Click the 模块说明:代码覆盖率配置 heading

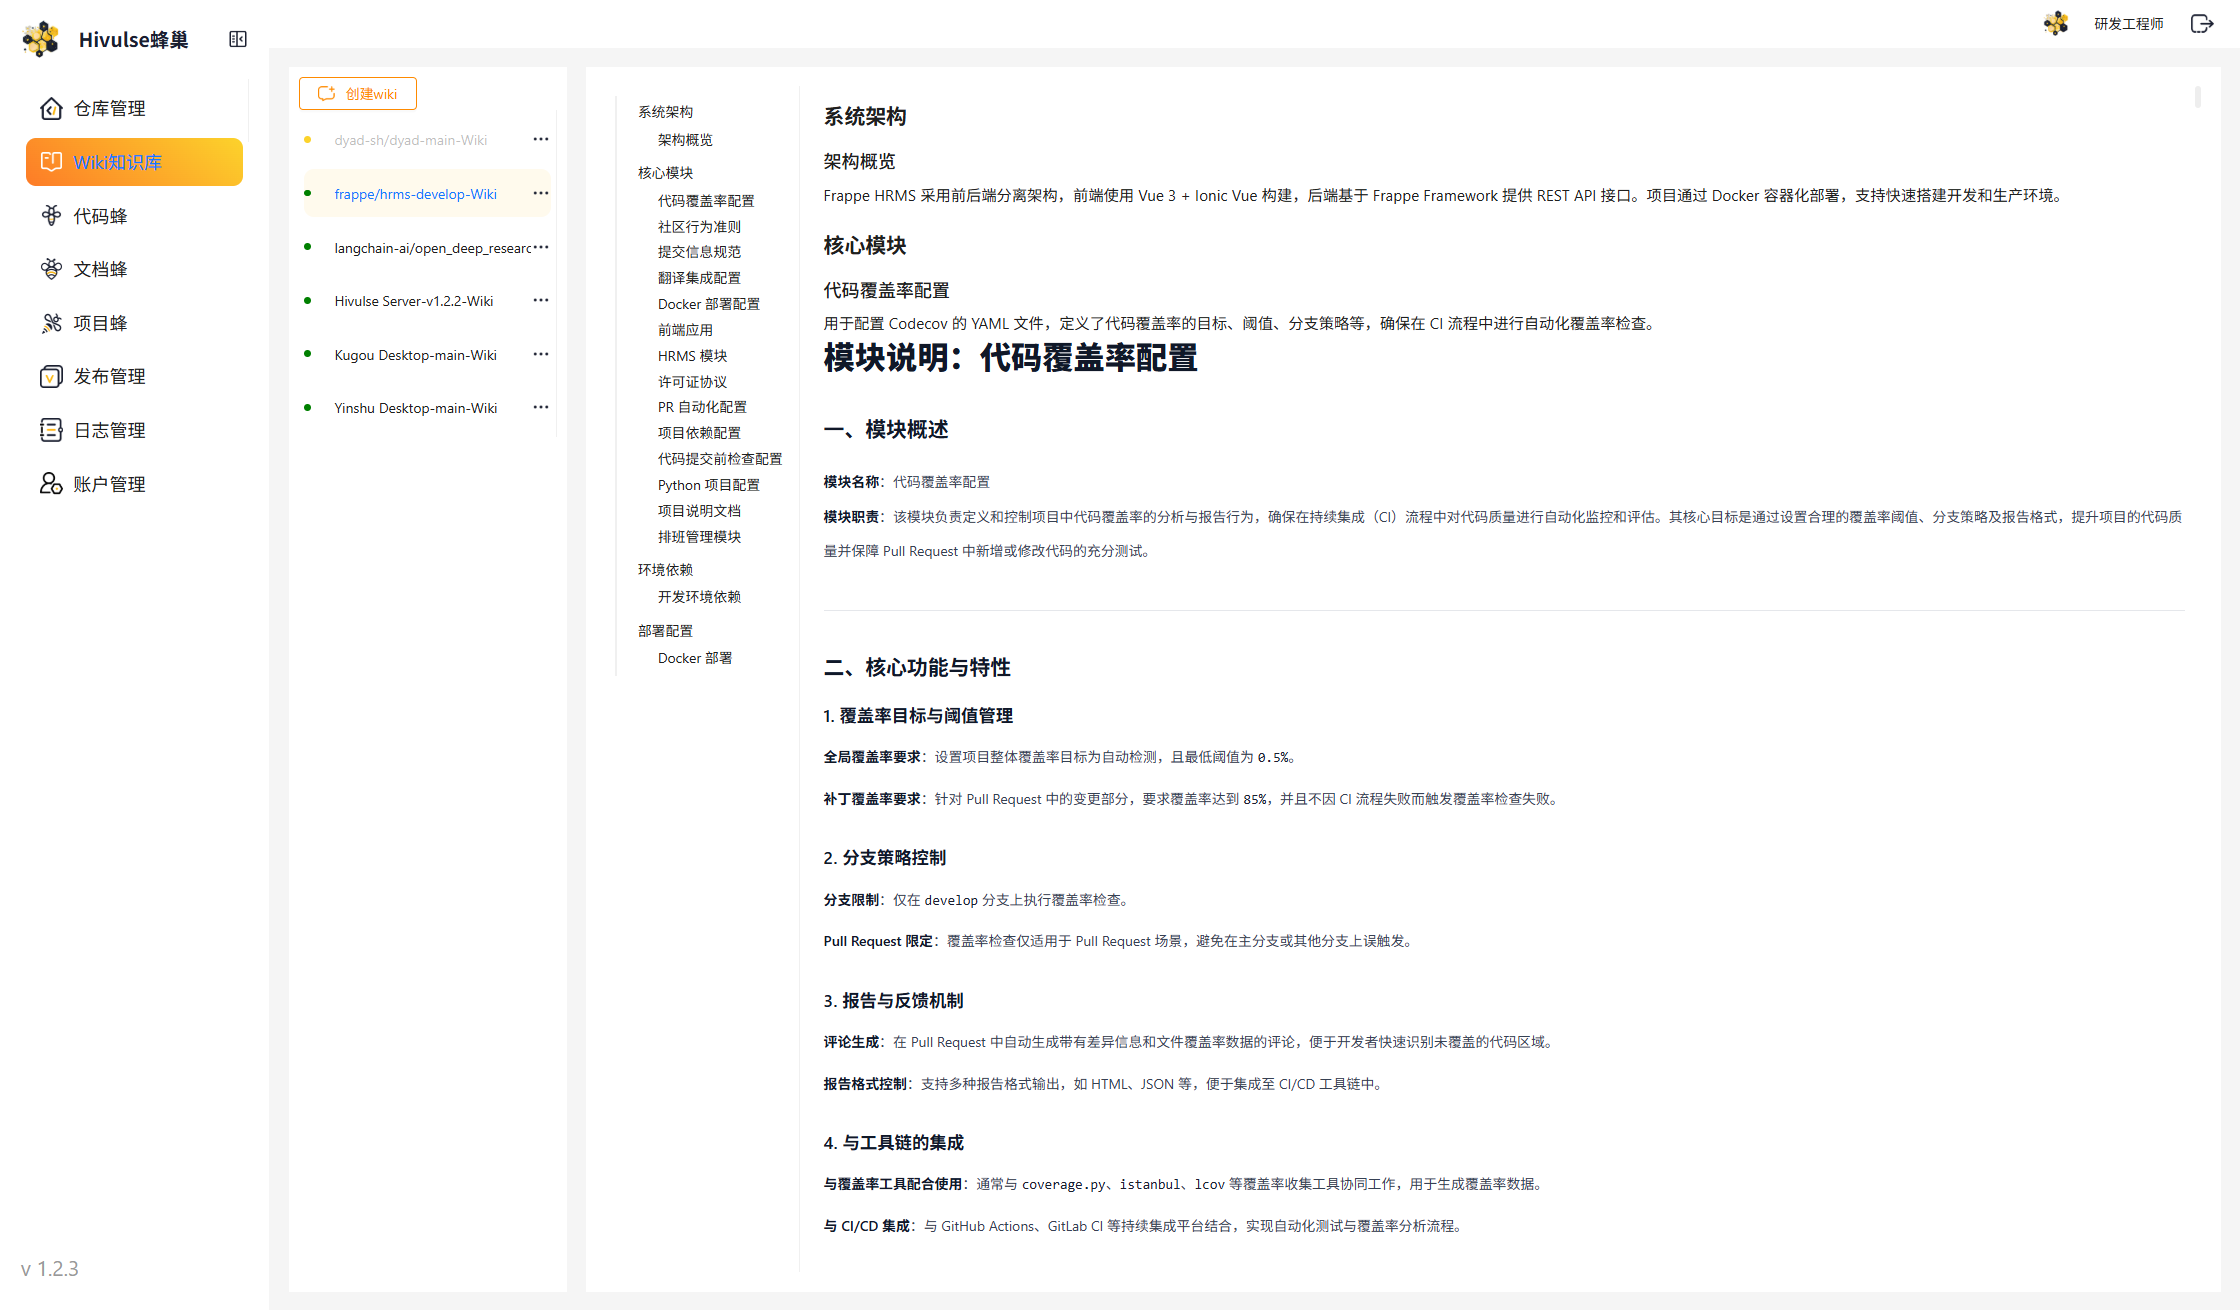[1010, 358]
